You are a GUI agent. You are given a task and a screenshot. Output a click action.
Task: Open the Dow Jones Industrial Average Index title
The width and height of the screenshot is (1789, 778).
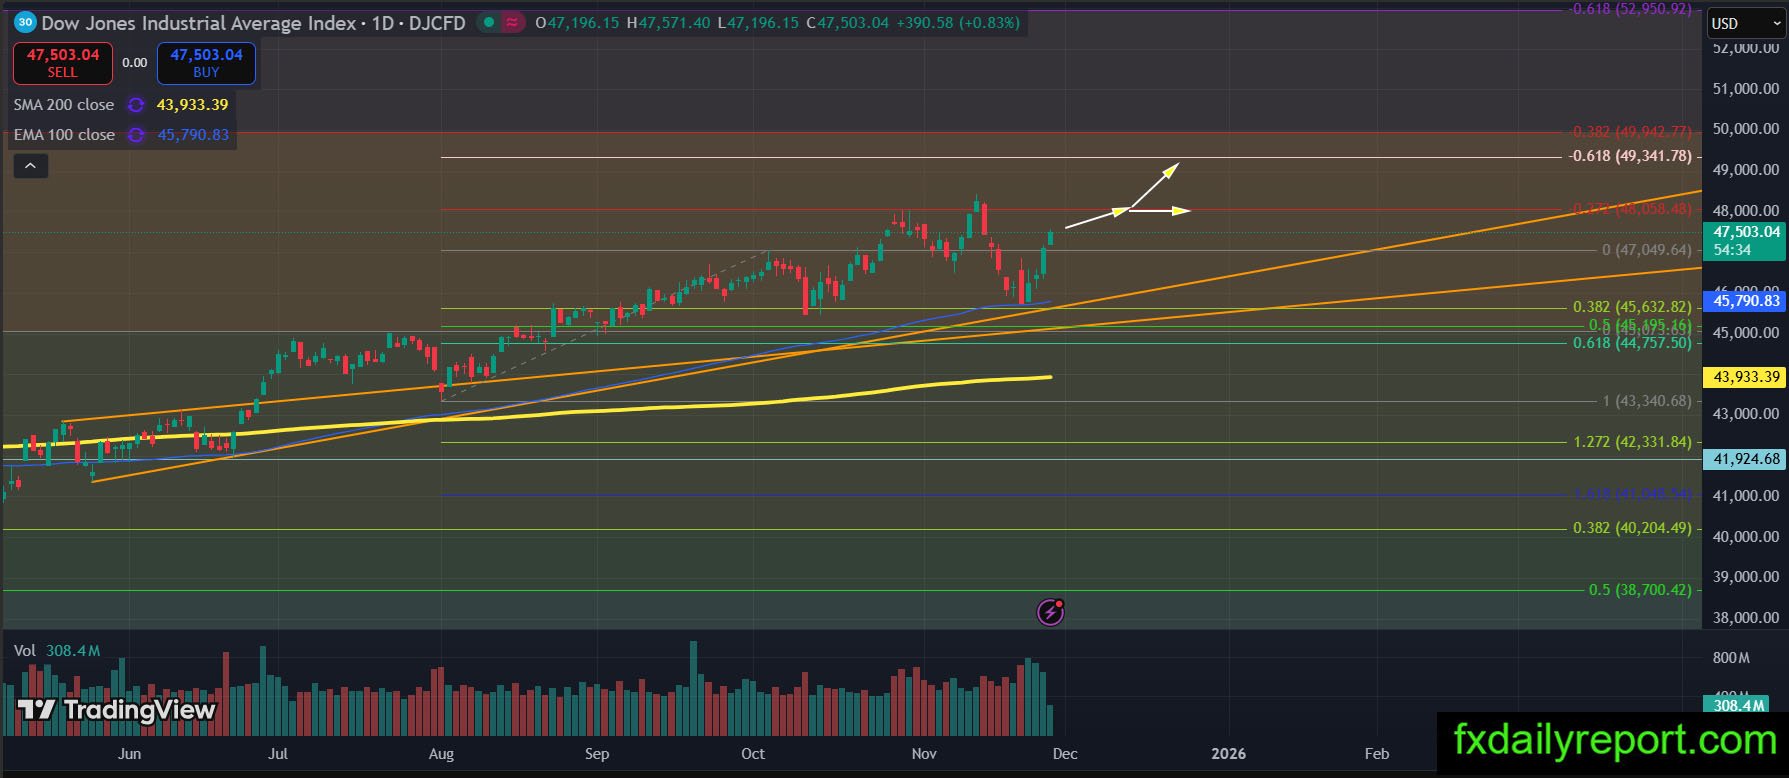(199, 22)
